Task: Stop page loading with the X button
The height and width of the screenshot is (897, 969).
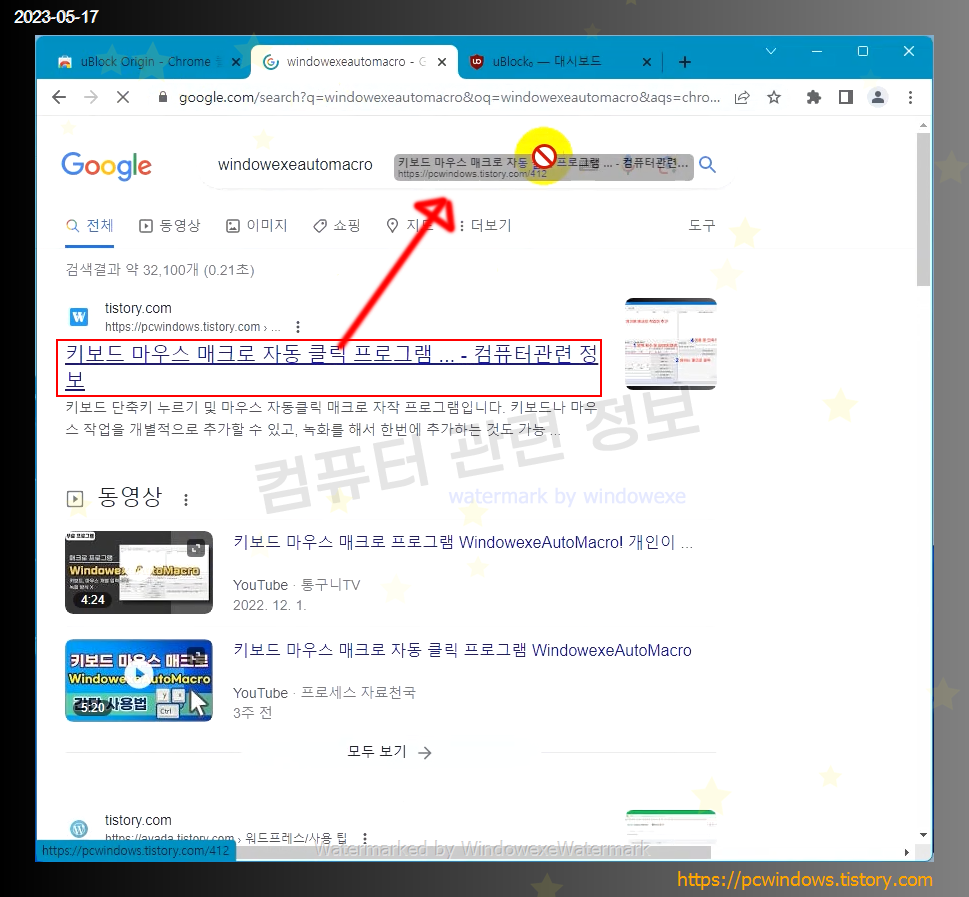Action: (123, 97)
